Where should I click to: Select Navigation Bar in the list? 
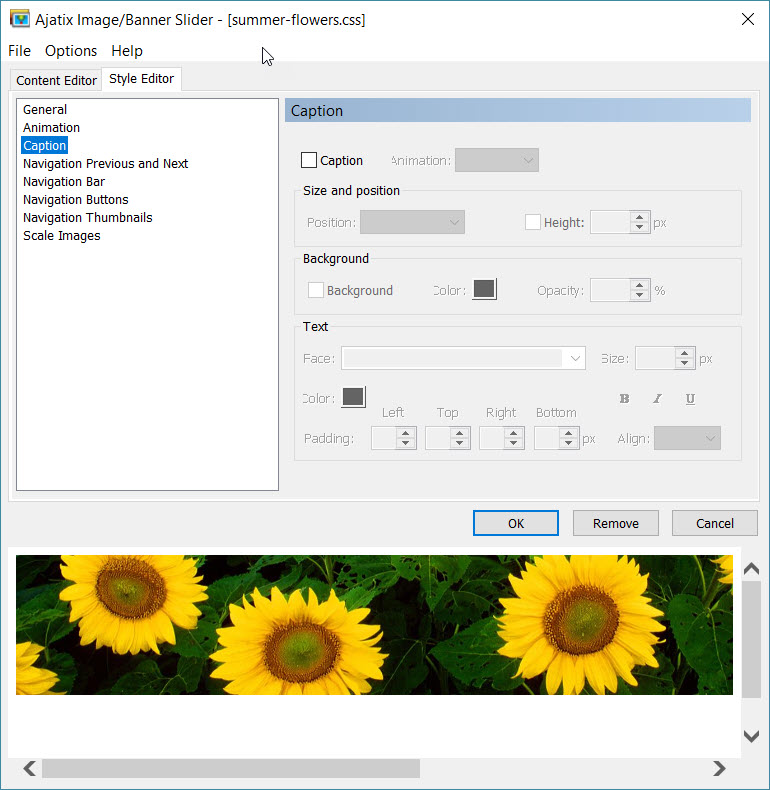click(x=64, y=181)
